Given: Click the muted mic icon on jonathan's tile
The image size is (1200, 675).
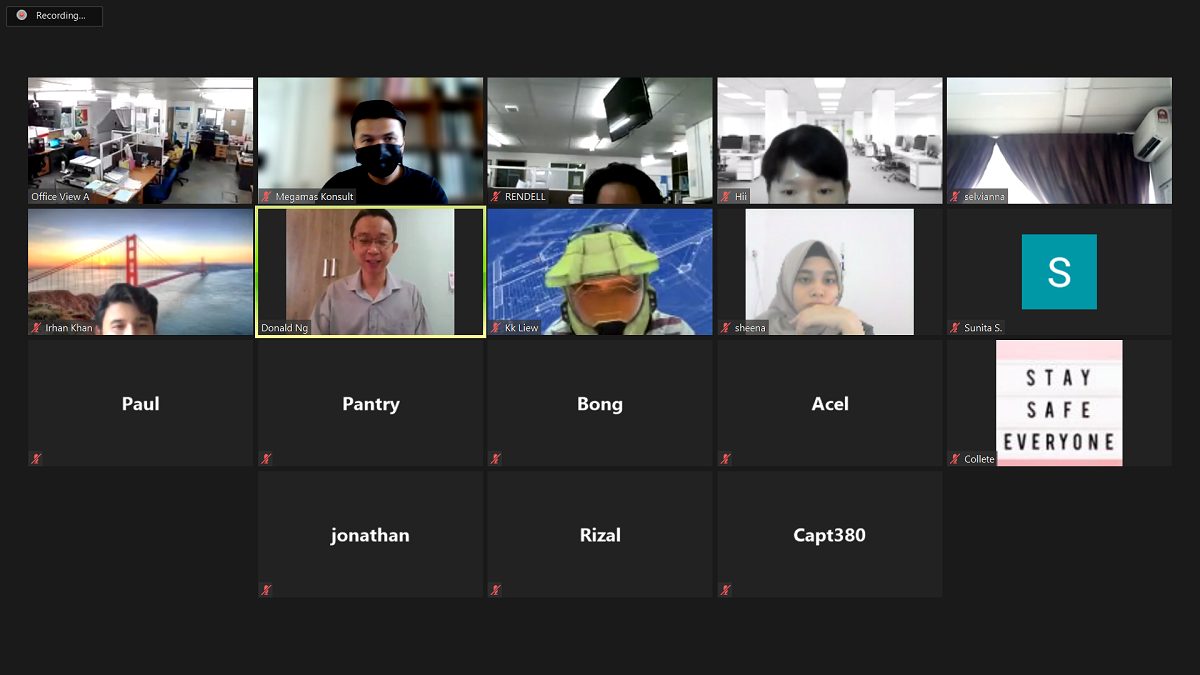Looking at the screenshot, I should [x=267, y=590].
